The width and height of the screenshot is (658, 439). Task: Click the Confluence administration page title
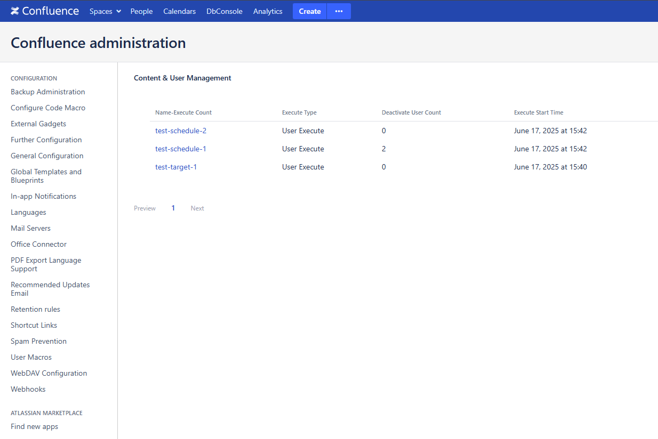(x=98, y=43)
